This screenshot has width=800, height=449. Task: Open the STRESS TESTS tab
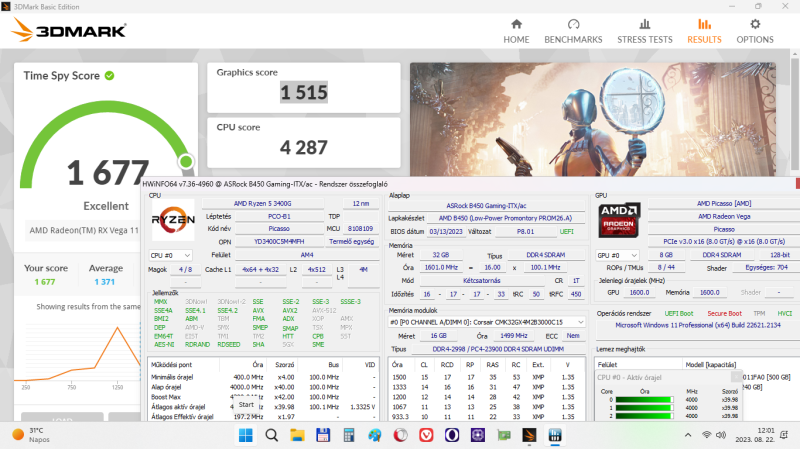pos(645,32)
